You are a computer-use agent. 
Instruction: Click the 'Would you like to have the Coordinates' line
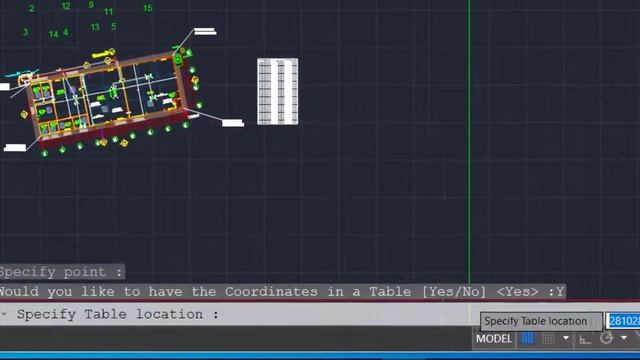click(x=282, y=291)
